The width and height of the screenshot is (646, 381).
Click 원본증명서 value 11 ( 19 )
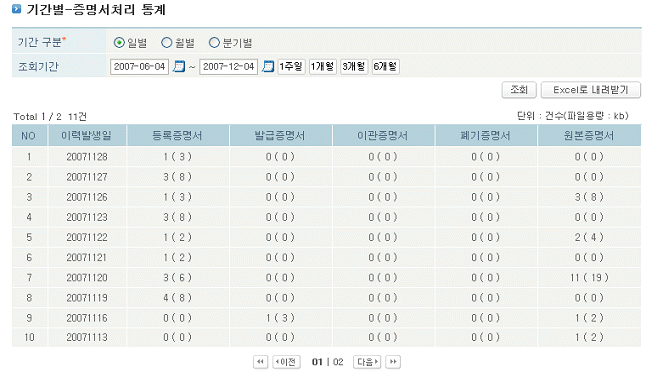pos(589,278)
